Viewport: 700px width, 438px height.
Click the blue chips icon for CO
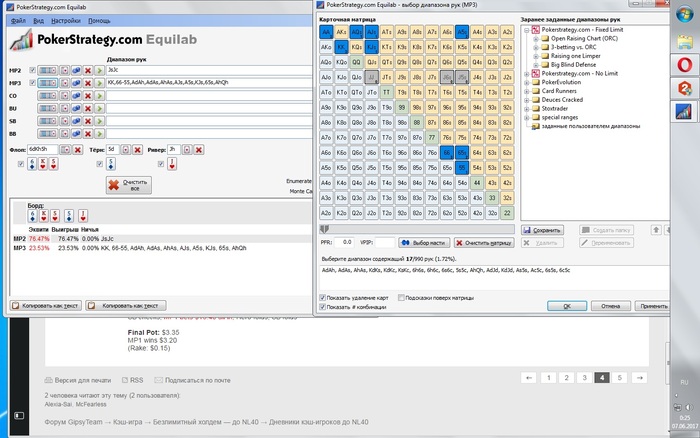click(x=76, y=96)
